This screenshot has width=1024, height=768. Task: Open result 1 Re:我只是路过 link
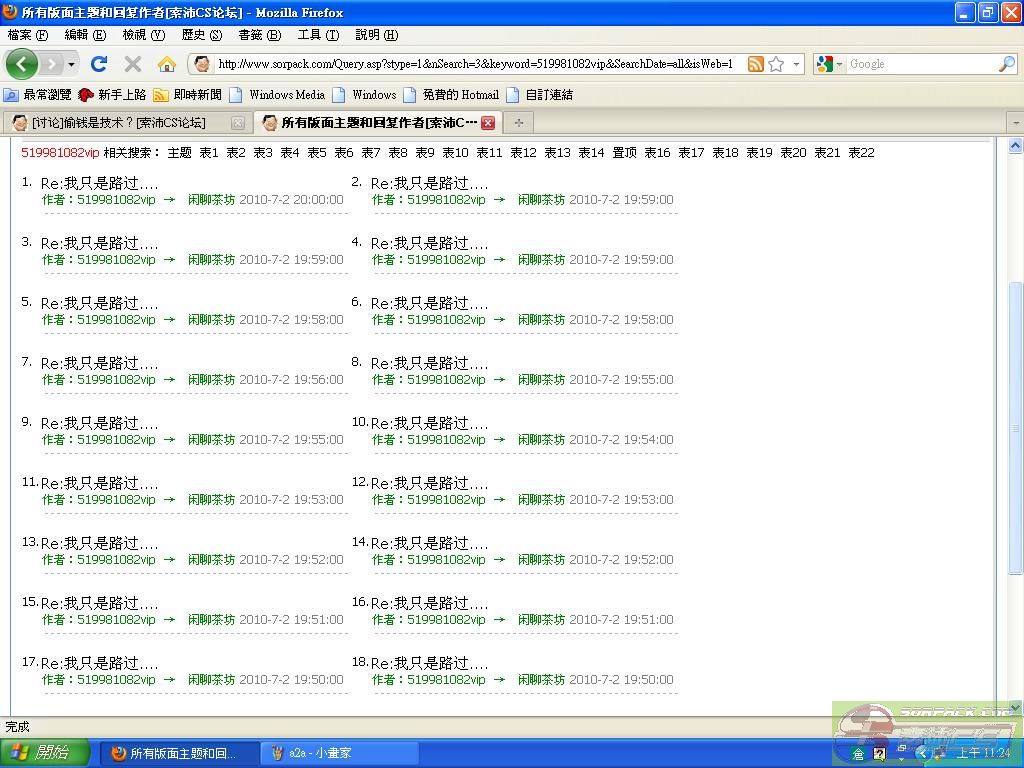[99, 184]
